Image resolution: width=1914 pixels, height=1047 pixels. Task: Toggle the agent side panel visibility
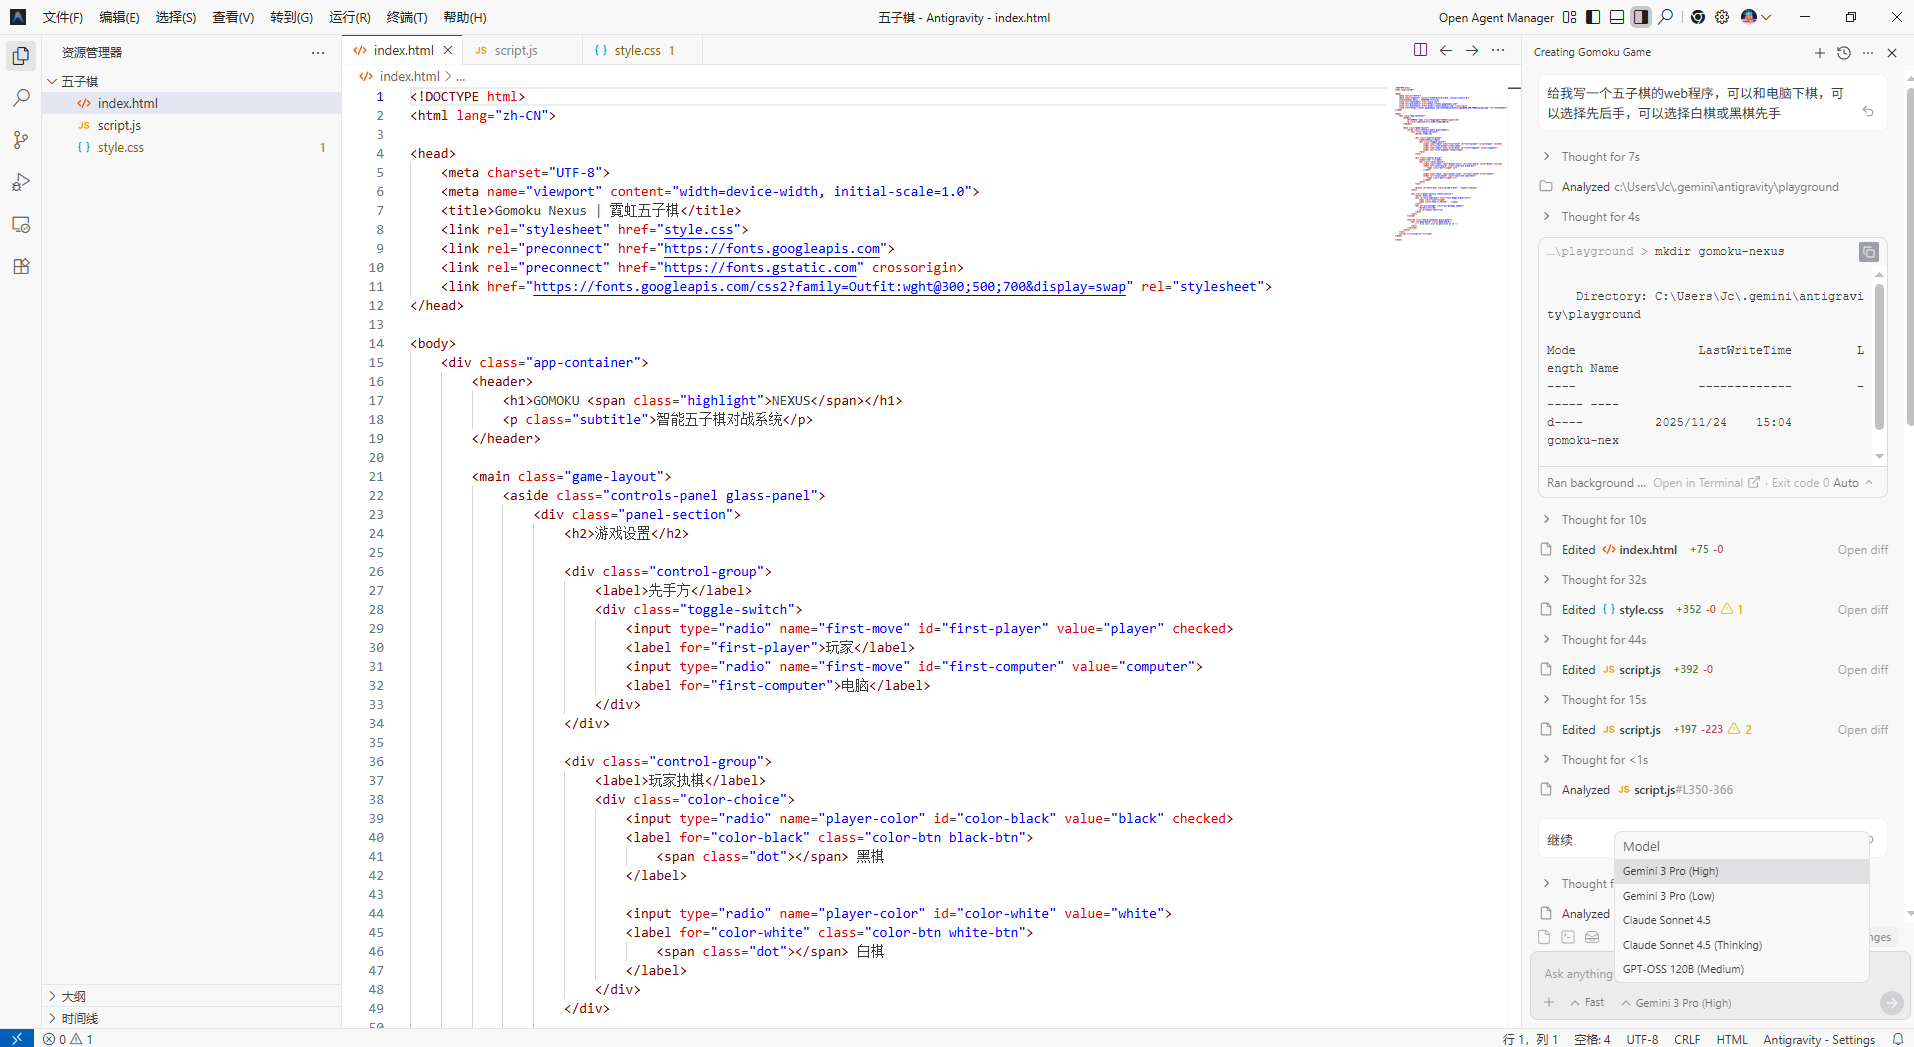(x=1641, y=17)
